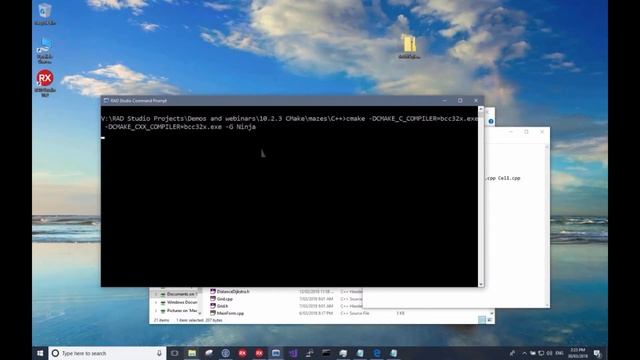This screenshot has height=360, width=640.
Task: Maximize the white background window
Action: (526, 132)
